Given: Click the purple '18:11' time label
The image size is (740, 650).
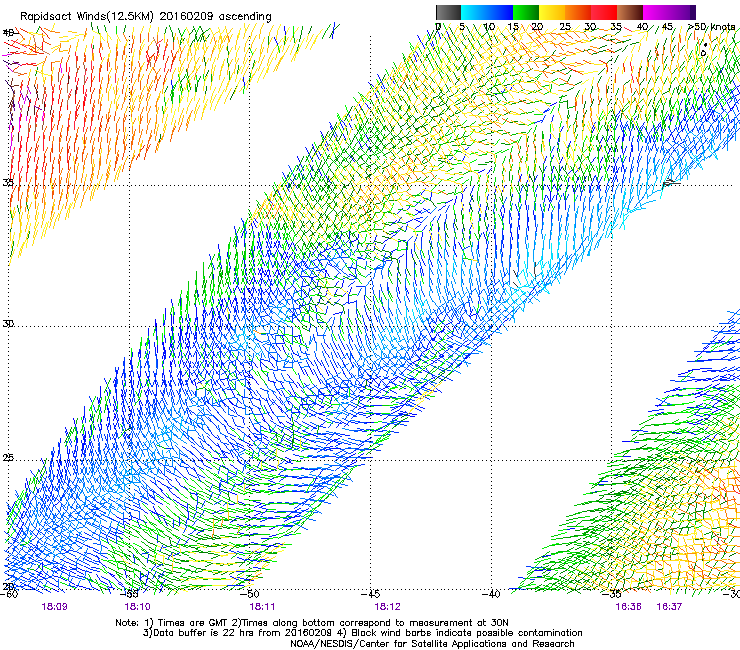Looking at the screenshot, I should [x=262, y=607].
